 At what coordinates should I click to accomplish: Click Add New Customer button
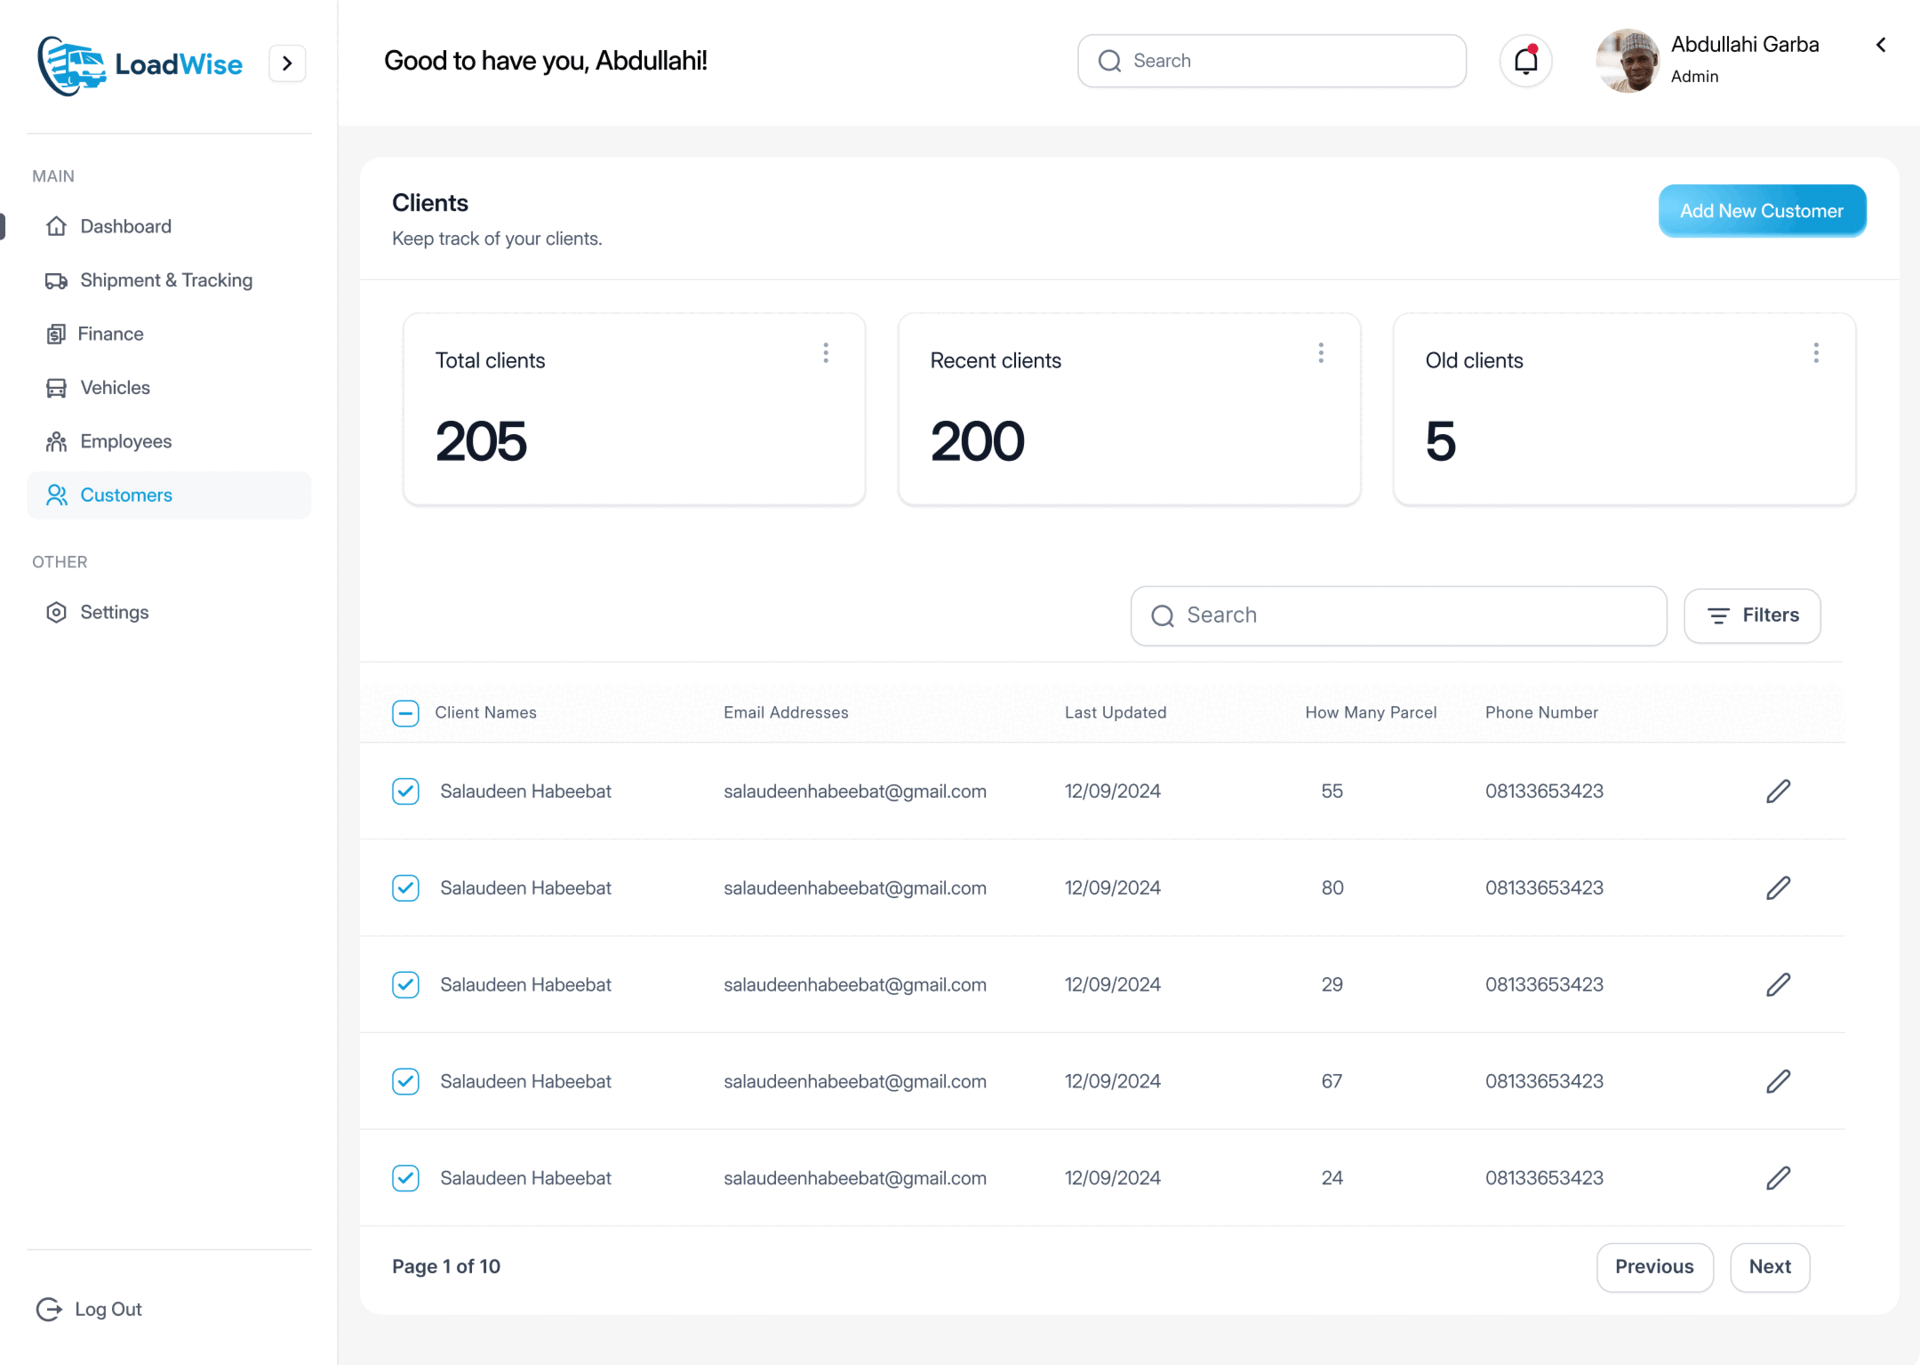tap(1761, 211)
